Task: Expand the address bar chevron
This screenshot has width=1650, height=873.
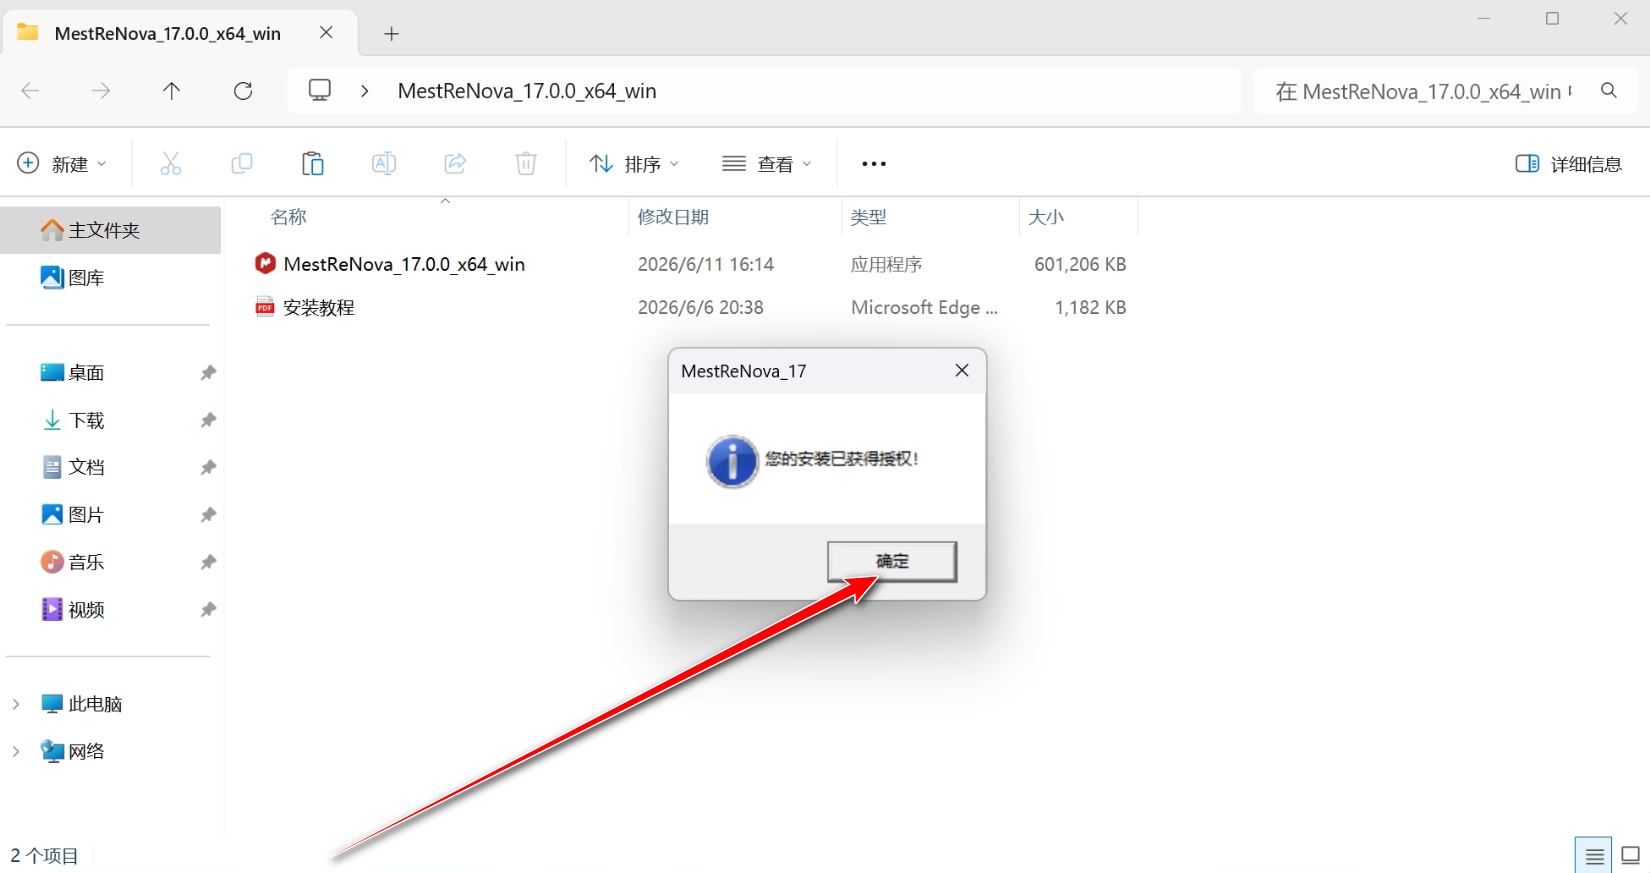Action: click(x=365, y=91)
